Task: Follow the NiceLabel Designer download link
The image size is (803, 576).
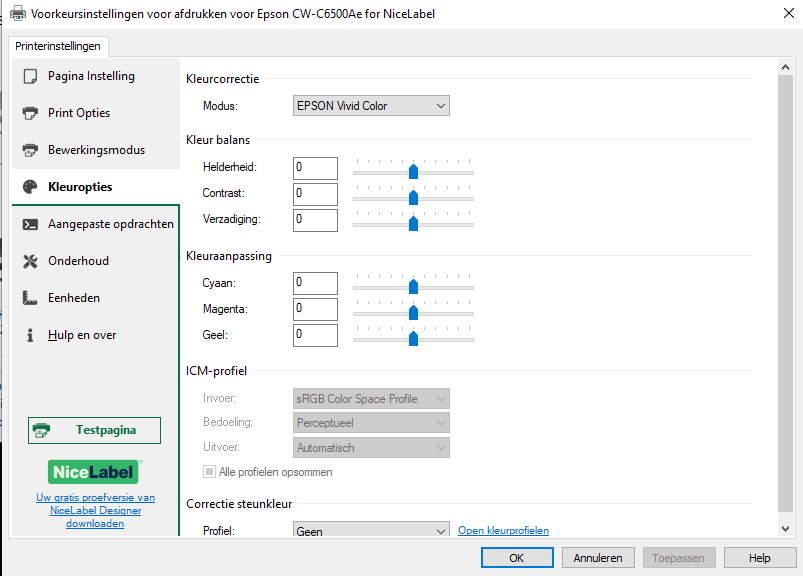Action: (x=95, y=510)
